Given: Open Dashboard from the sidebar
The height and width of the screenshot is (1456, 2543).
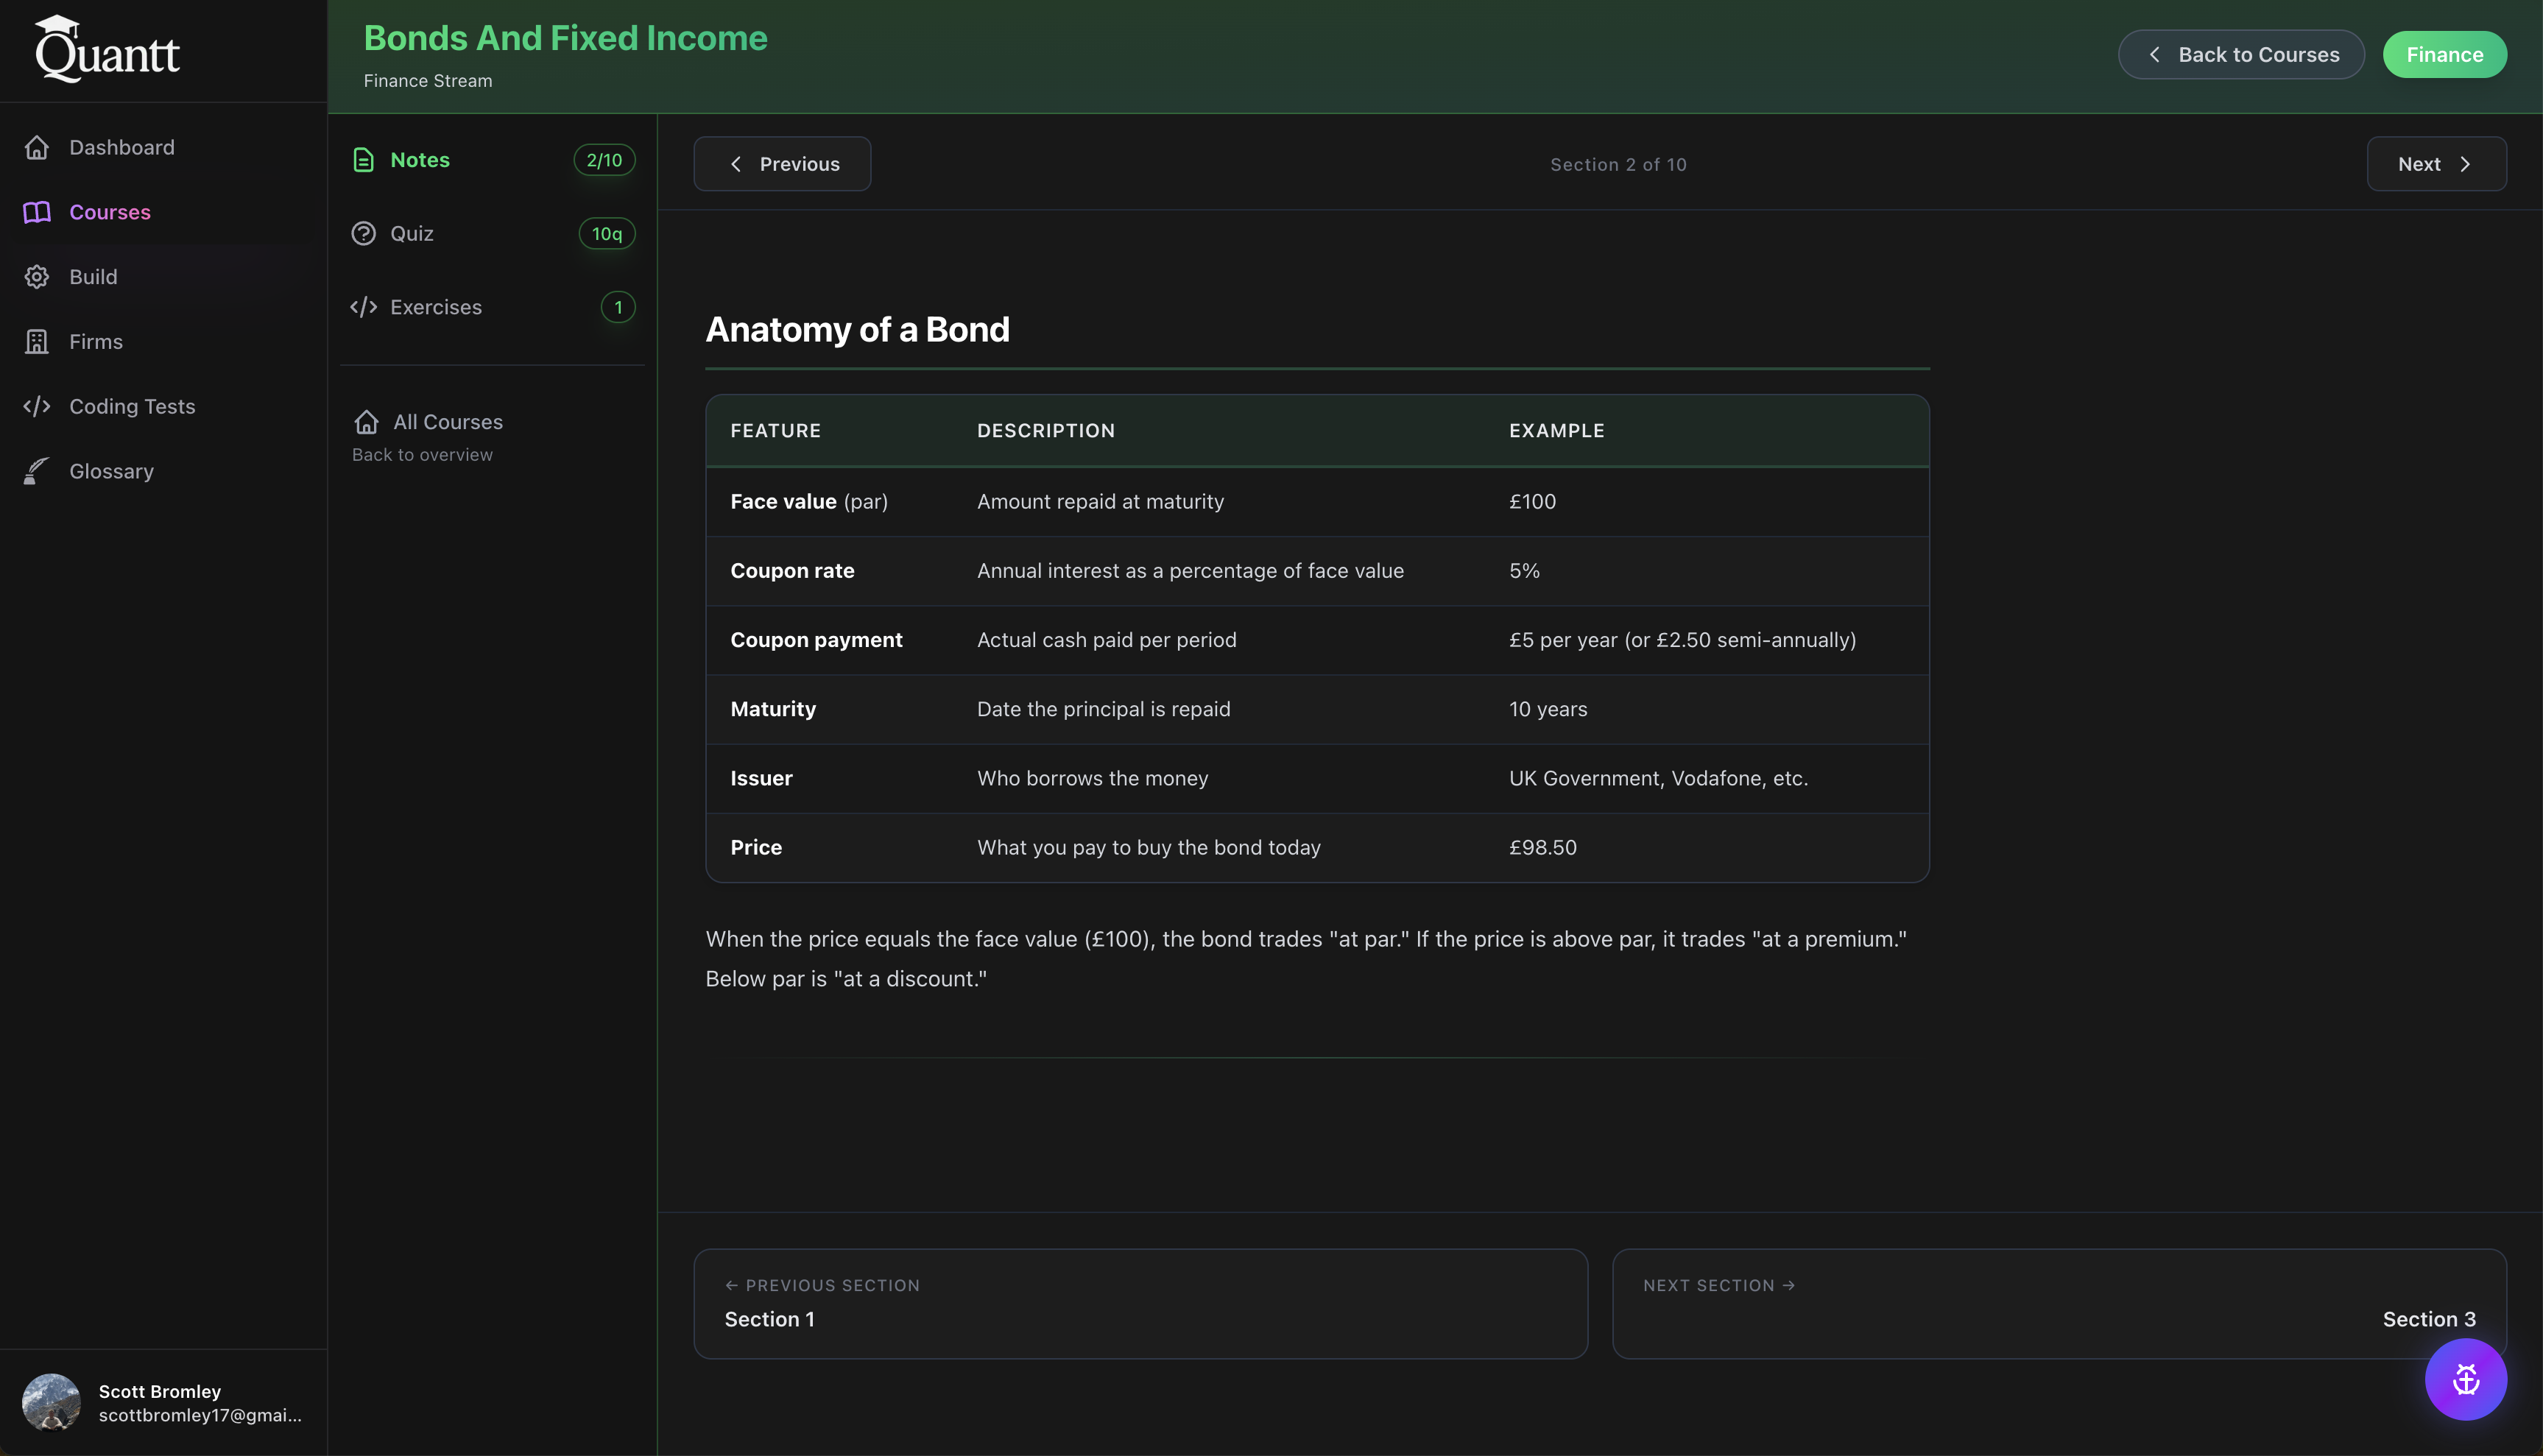Looking at the screenshot, I should coord(121,147).
